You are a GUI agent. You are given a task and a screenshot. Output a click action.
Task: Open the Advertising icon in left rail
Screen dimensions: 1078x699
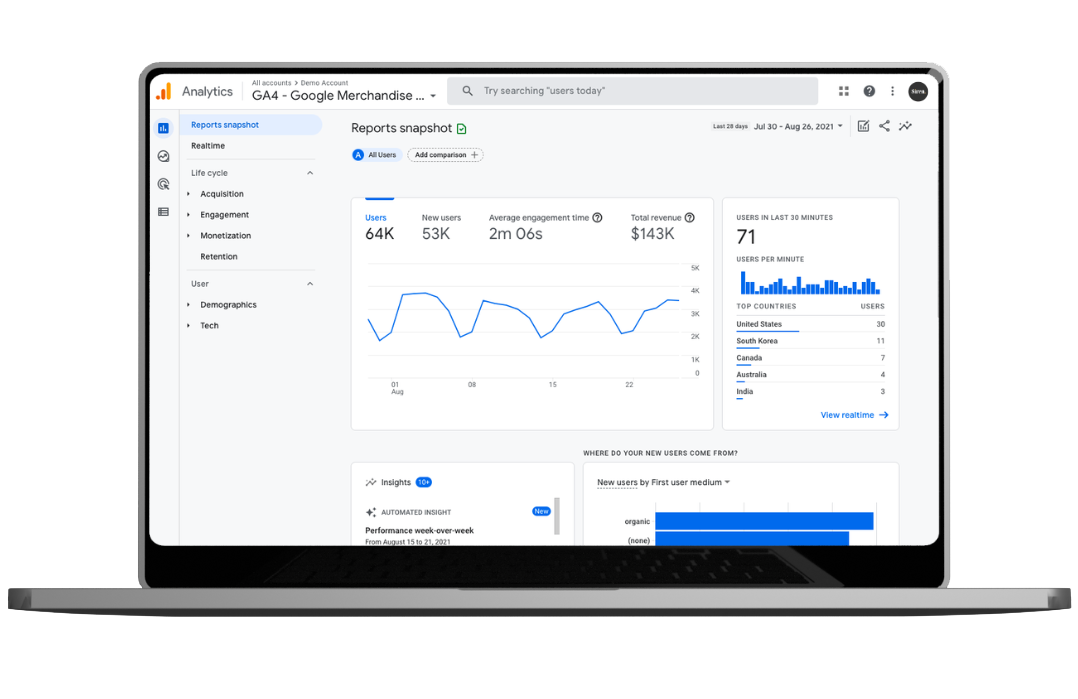pyautogui.click(x=163, y=184)
